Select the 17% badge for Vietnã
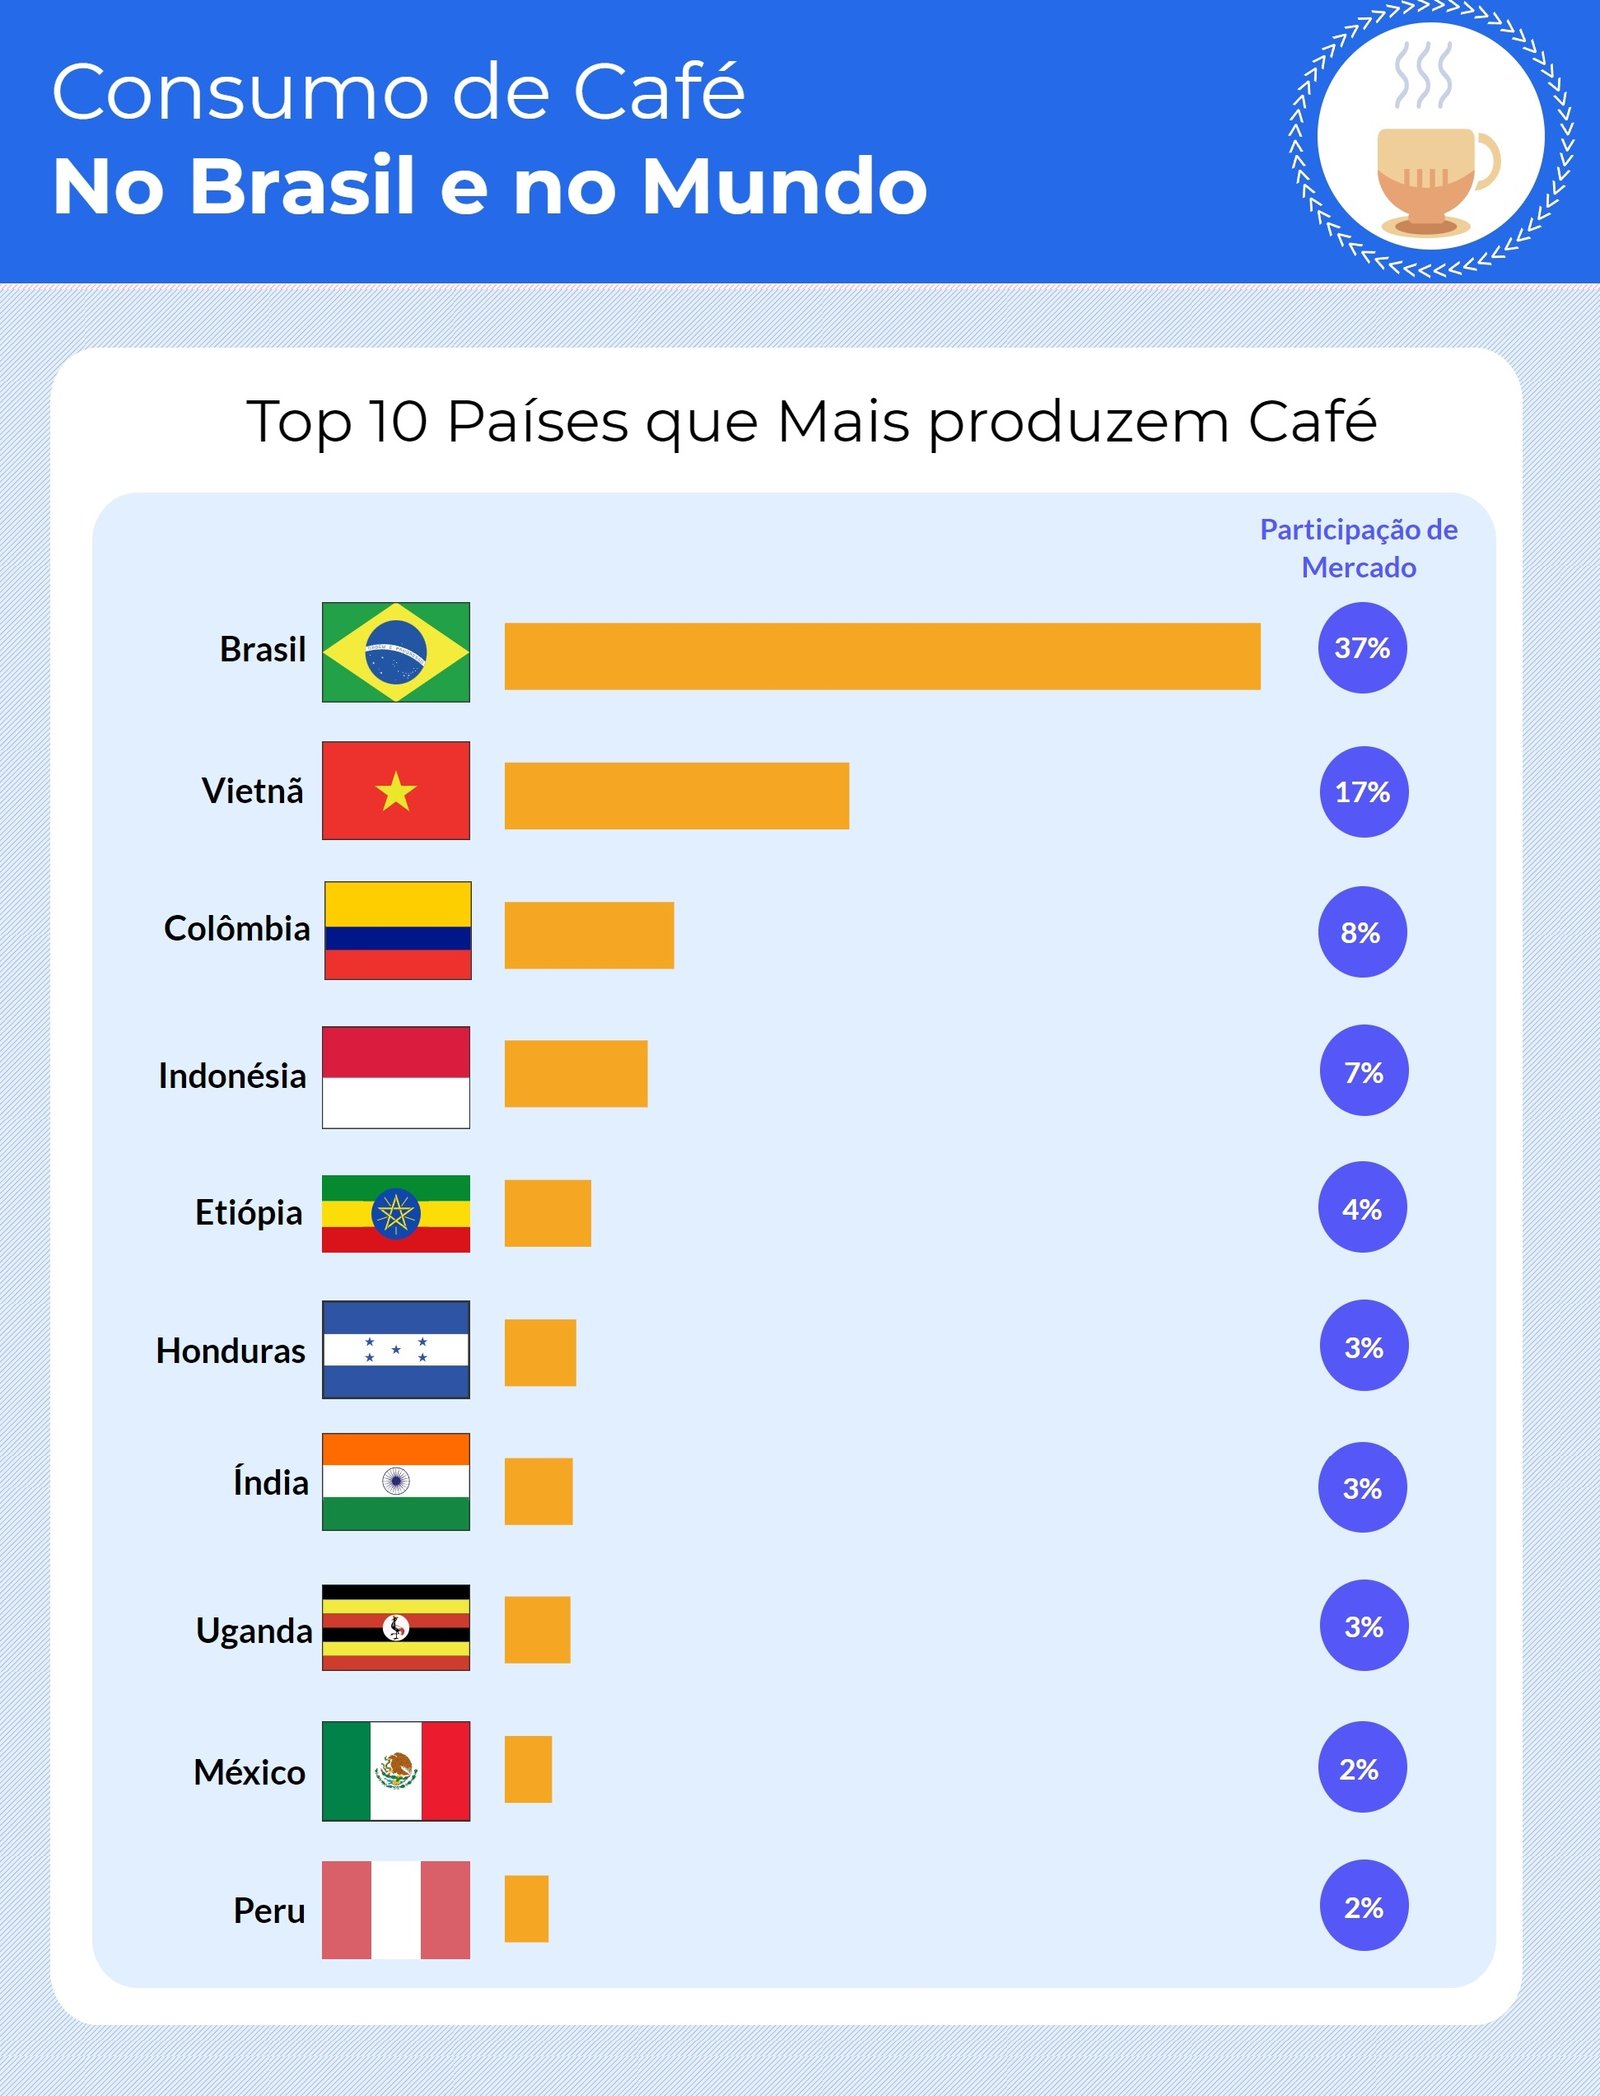Screen dimensions: 1600x2096 click(1363, 792)
